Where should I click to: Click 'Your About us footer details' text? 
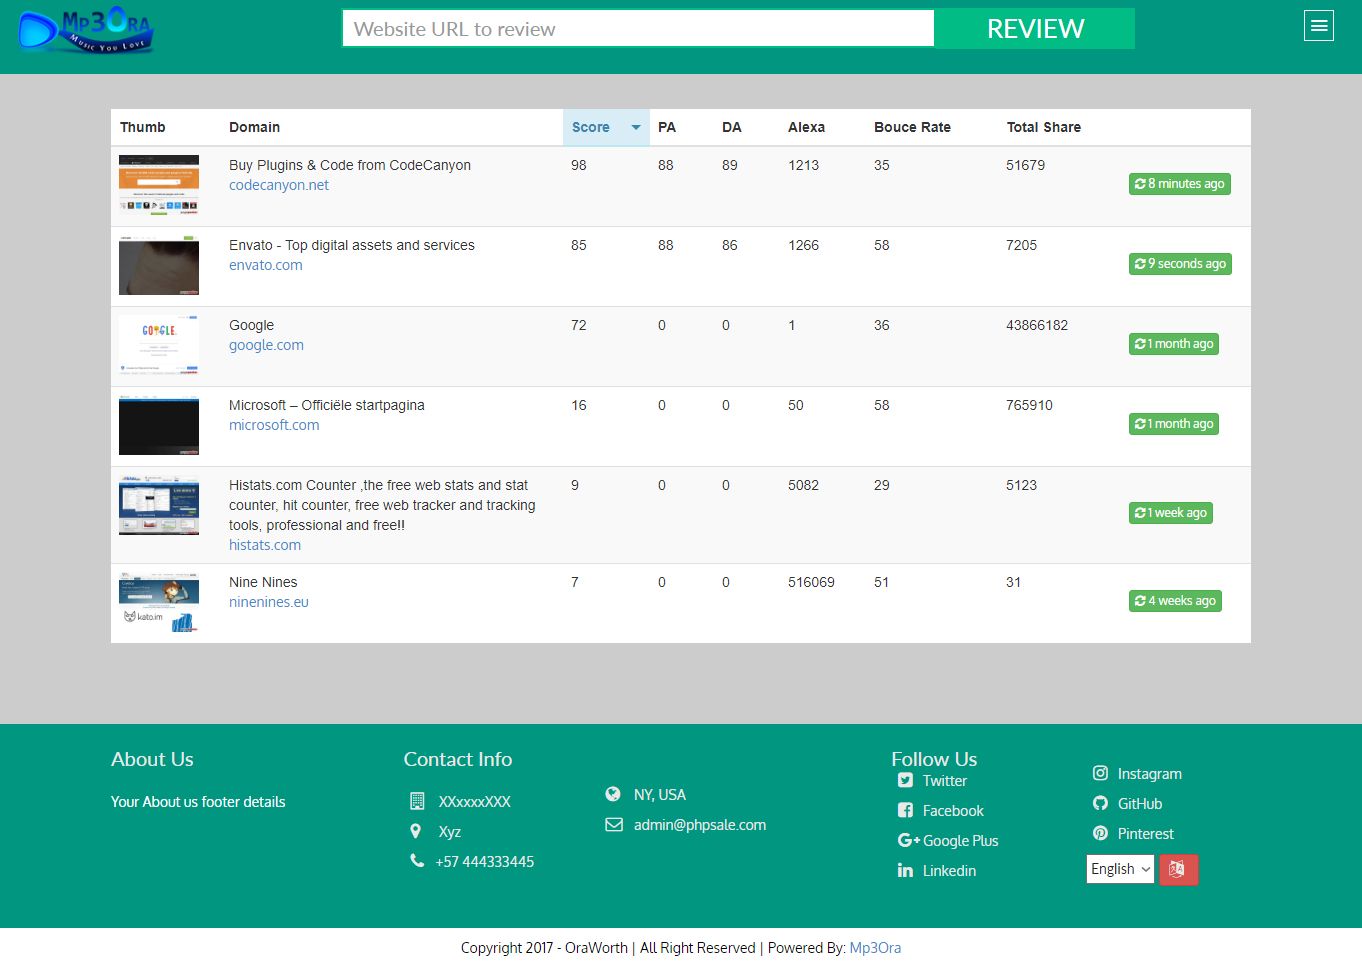(x=198, y=802)
